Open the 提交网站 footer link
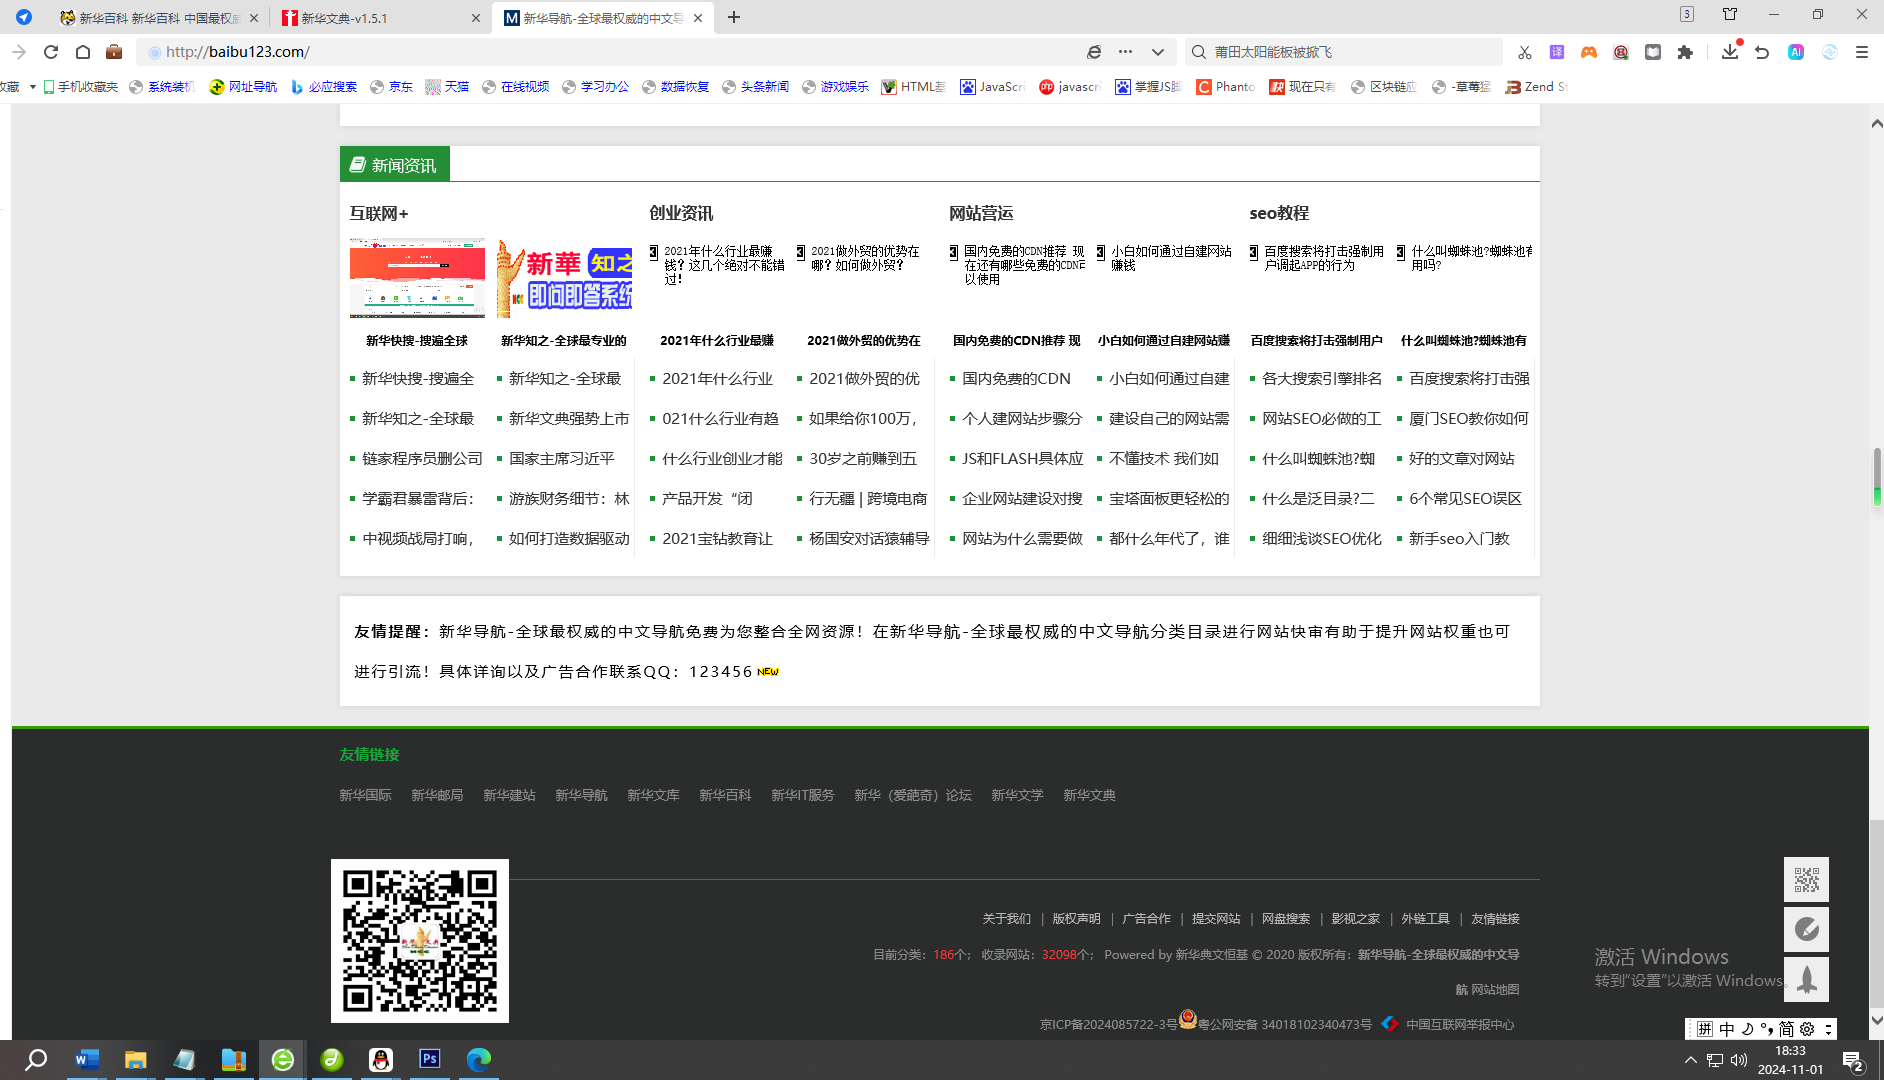Screen dimensions: 1884x1080 coord(1216,919)
